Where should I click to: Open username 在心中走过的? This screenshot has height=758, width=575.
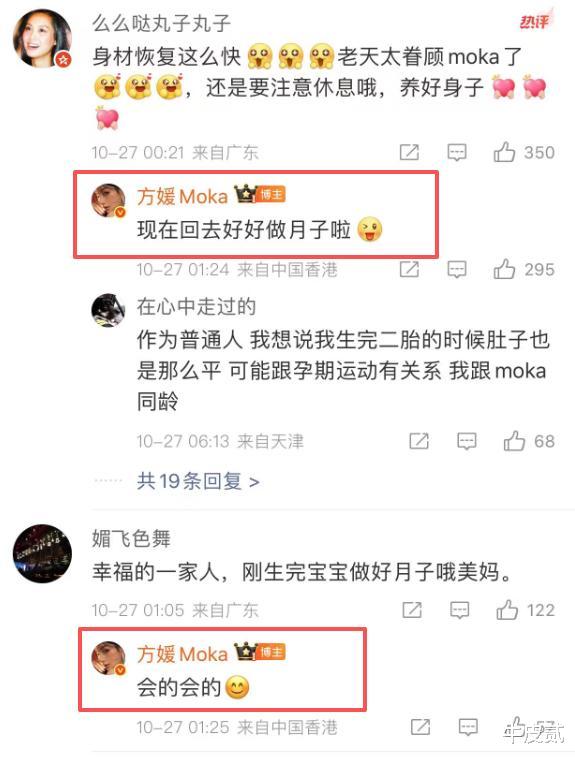click(x=196, y=306)
